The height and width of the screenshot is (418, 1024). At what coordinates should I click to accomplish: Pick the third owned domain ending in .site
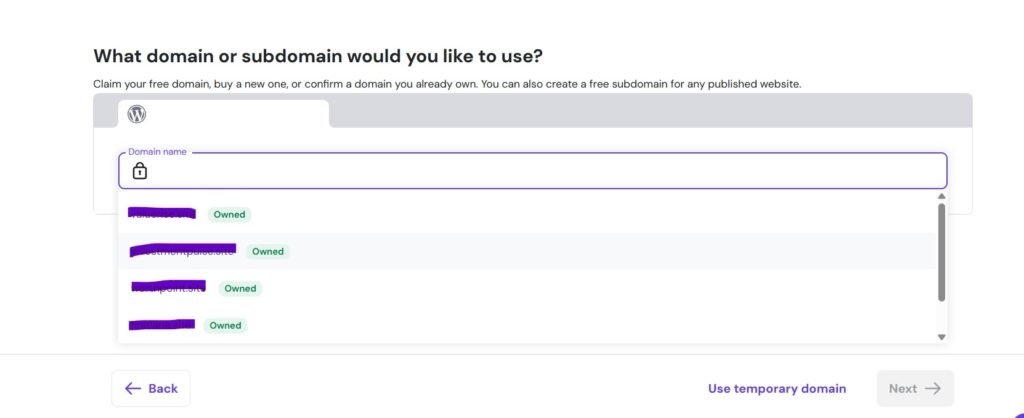pyautogui.click(x=168, y=288)
